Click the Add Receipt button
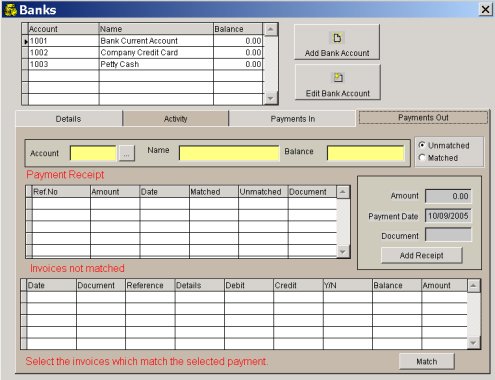Image resolution: width=495 pixels, height=380 pixels. [422, 255]
